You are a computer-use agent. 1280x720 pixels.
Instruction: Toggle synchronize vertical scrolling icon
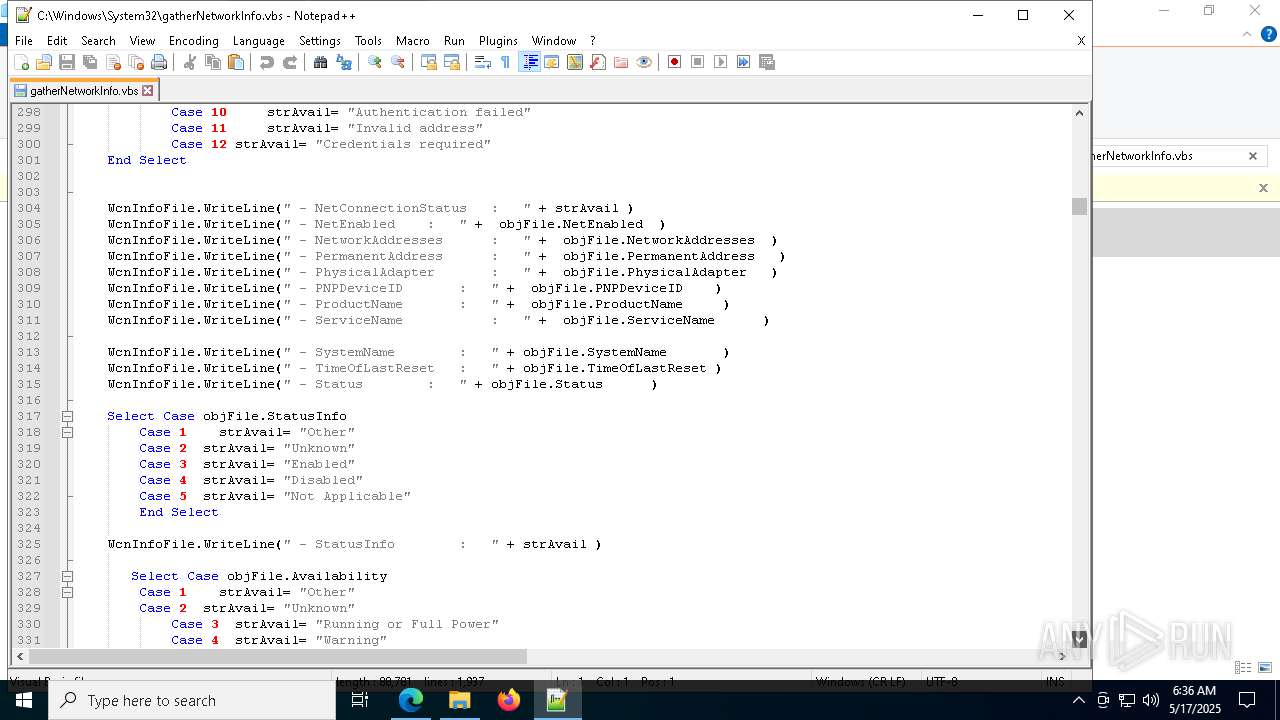click(429, 62)
